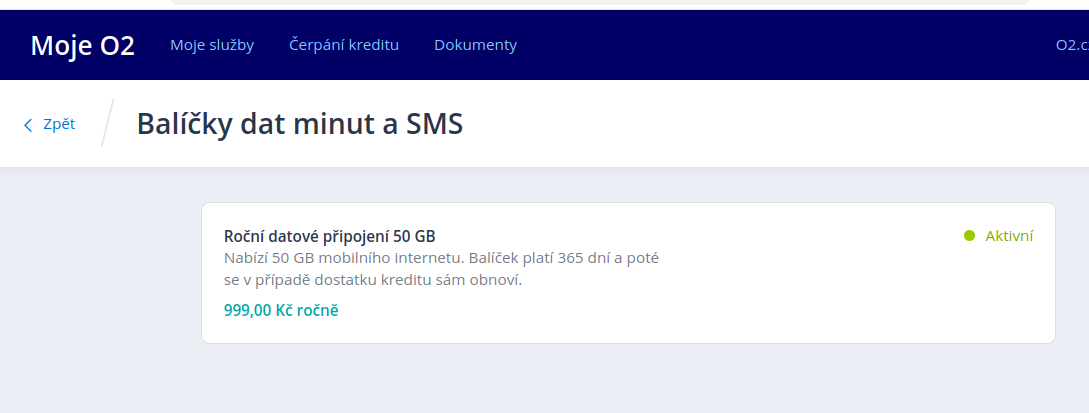The image size is (1089, 413).
Task: Open the Roční datové připojení 50 GB title
Action: [x=329, y=236]
